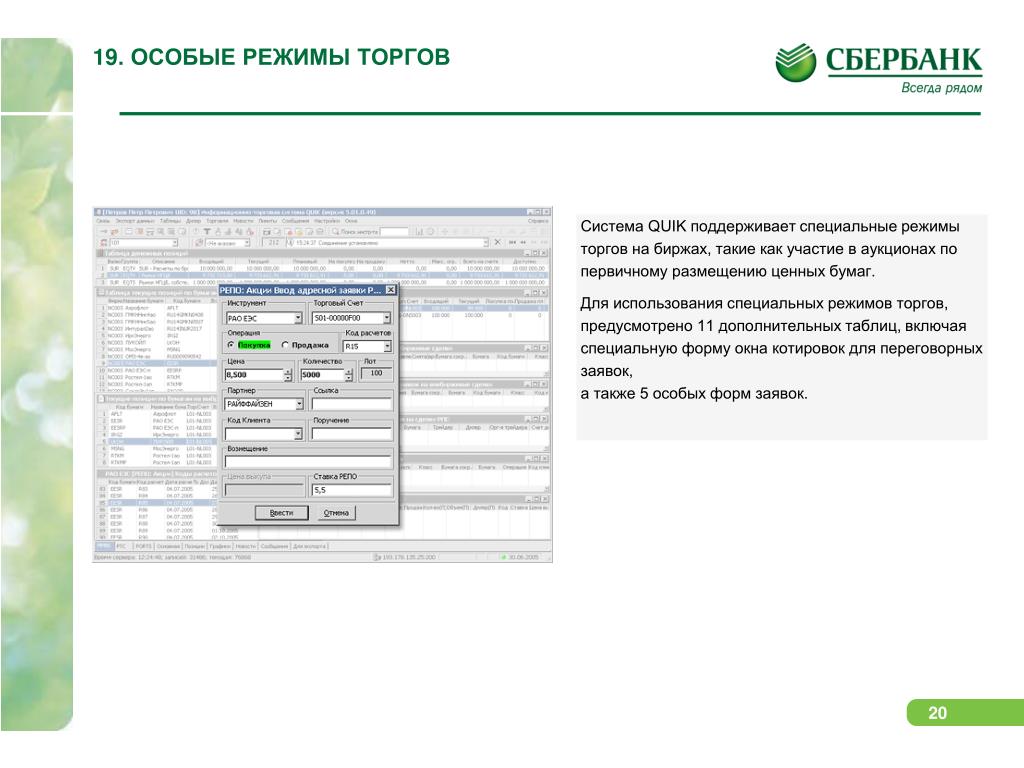Click the Количество field showing 5000
This screenshot has height=768, width=1024.
[322, 375]
